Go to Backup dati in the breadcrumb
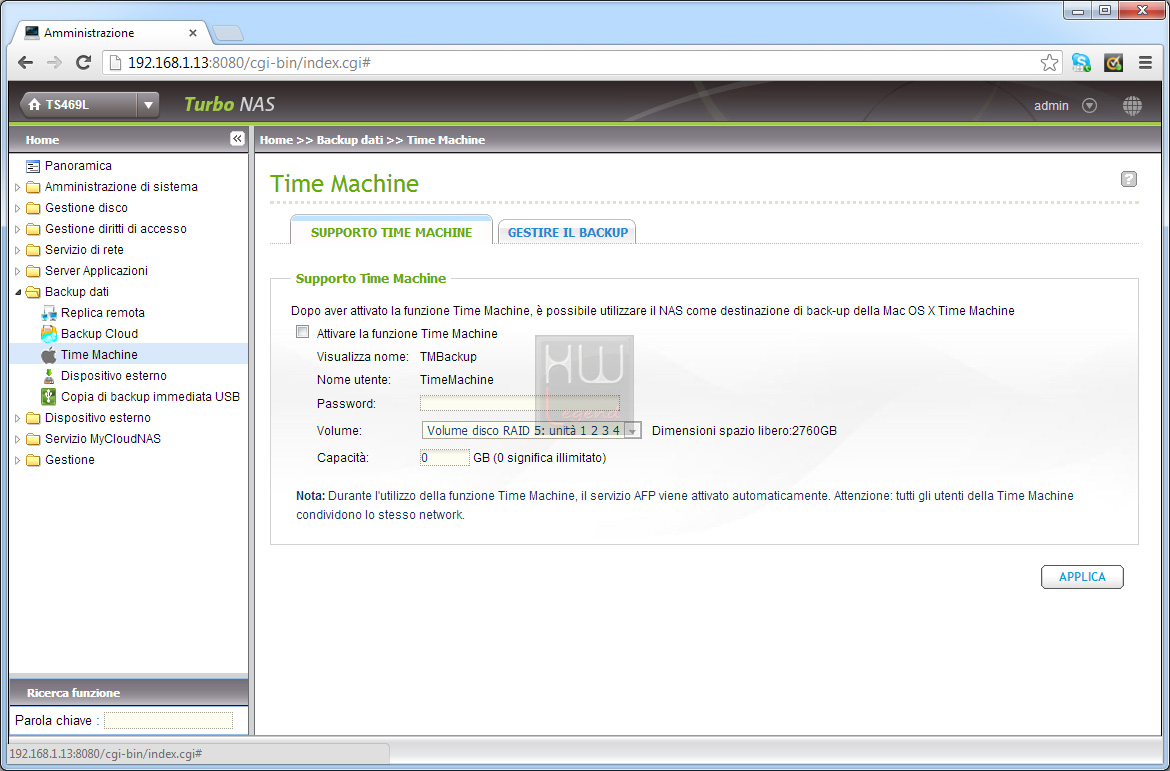The height and width of the screenshot is (771, 1170). (x=350, y=140)
